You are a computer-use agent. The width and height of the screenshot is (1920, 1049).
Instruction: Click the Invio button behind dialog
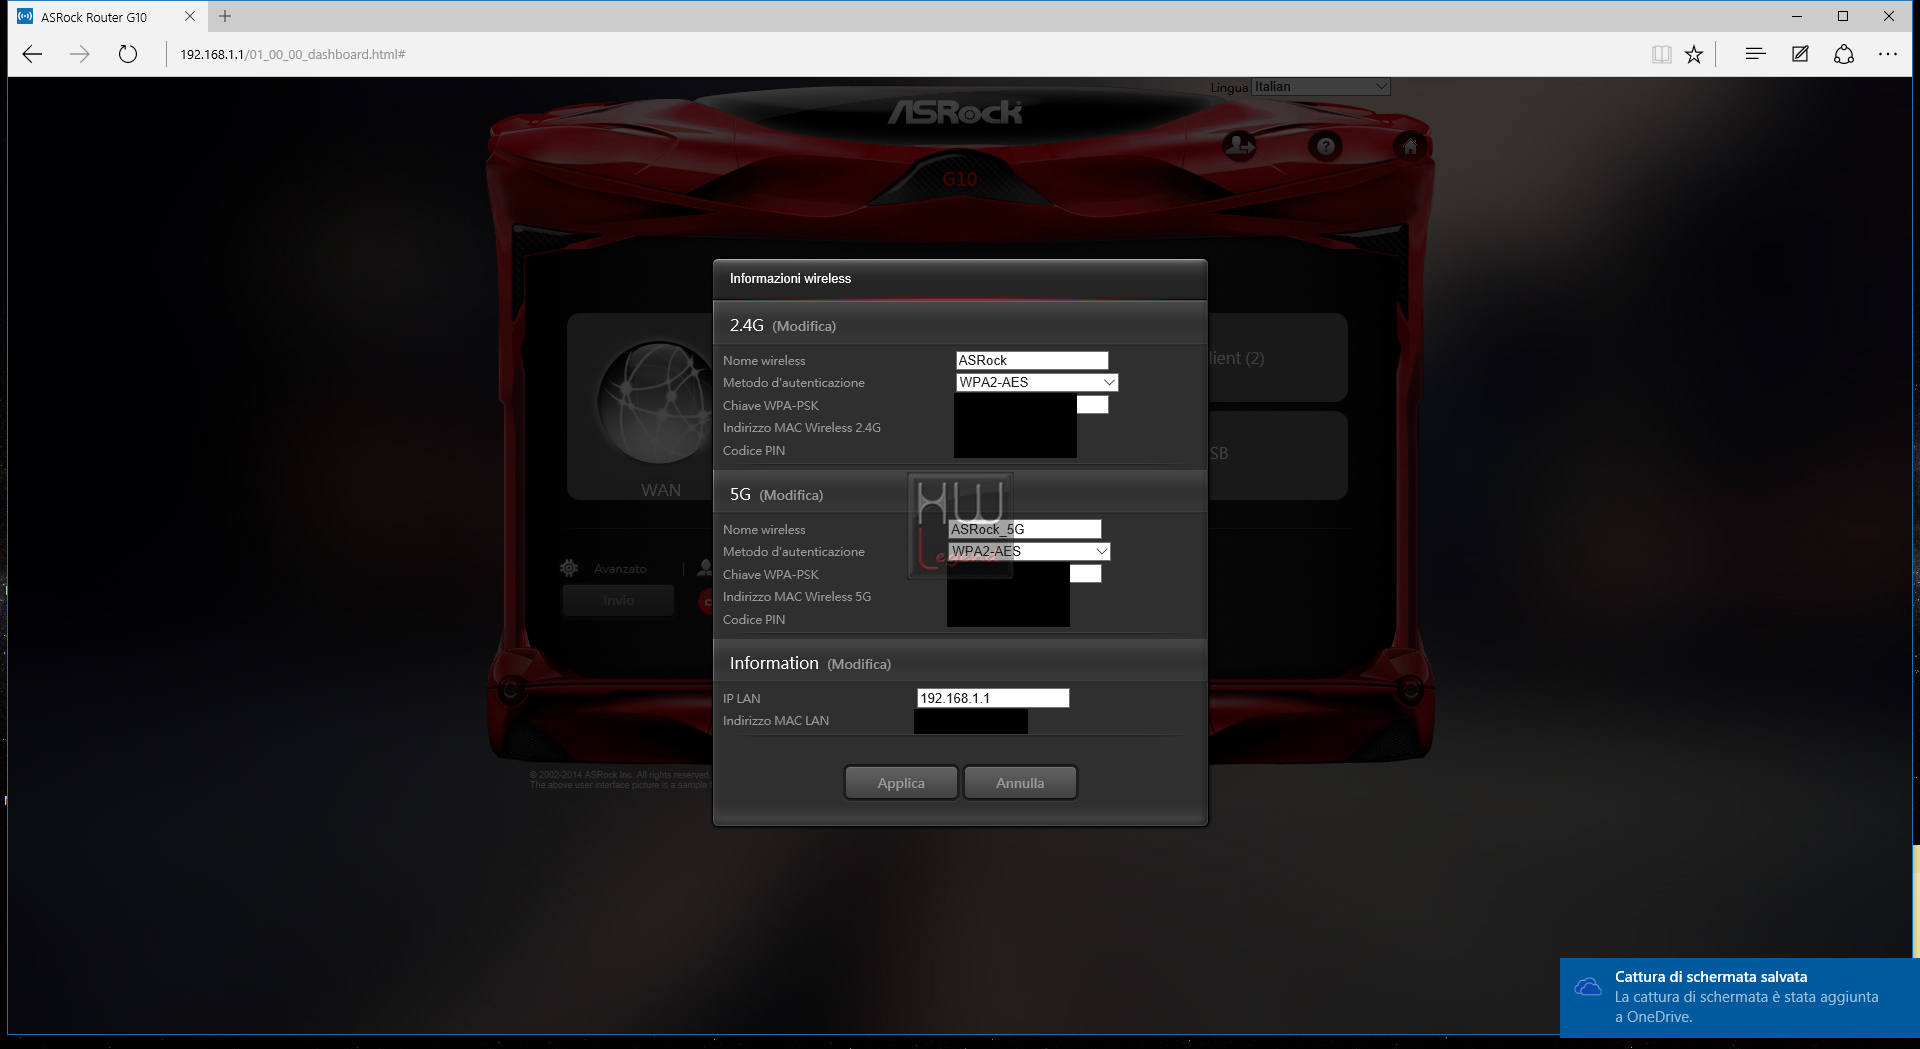pyautogui.click(x=618, y=600)
